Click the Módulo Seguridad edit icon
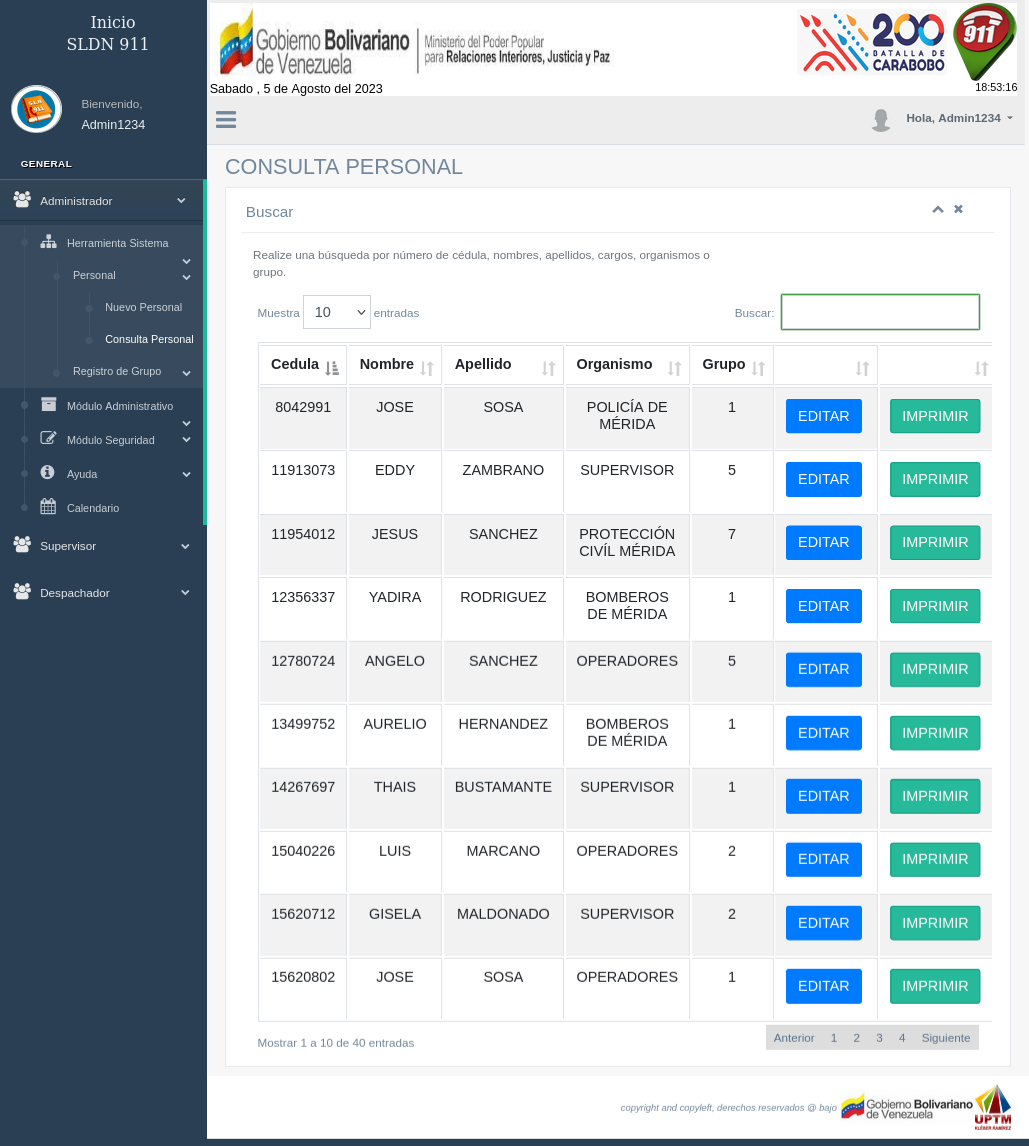The height and width of the screenshot is (1146, 1029). (x=48, y=438)
